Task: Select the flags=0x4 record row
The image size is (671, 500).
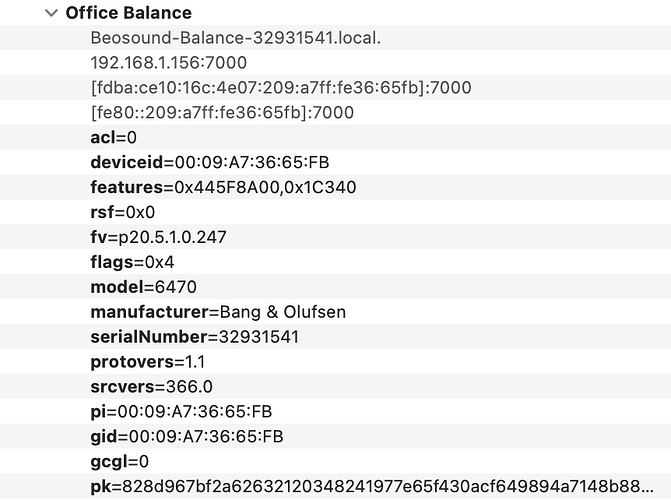Action: [x=132, y=262]
